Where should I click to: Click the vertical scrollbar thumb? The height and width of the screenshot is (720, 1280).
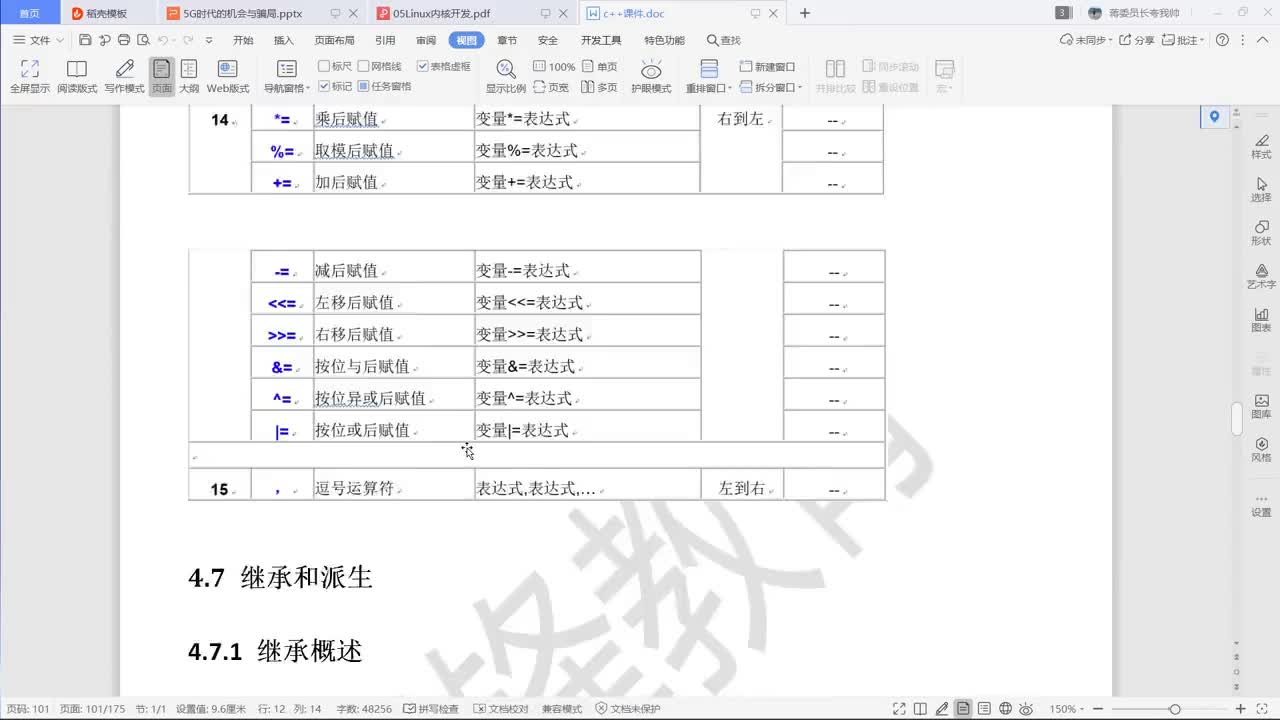coord(1236,418)
